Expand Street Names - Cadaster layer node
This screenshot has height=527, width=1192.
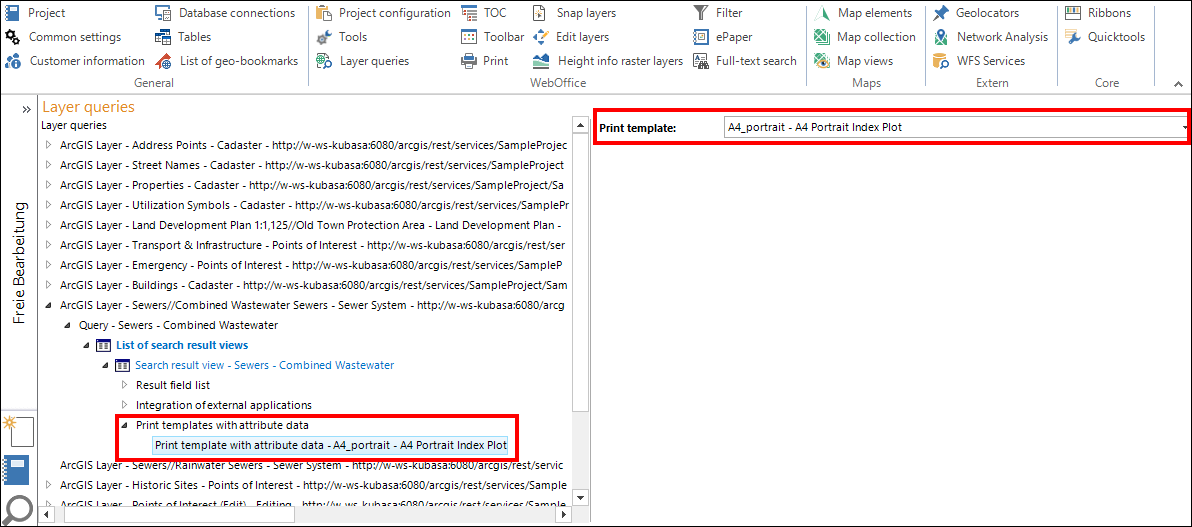click(49, 165)
